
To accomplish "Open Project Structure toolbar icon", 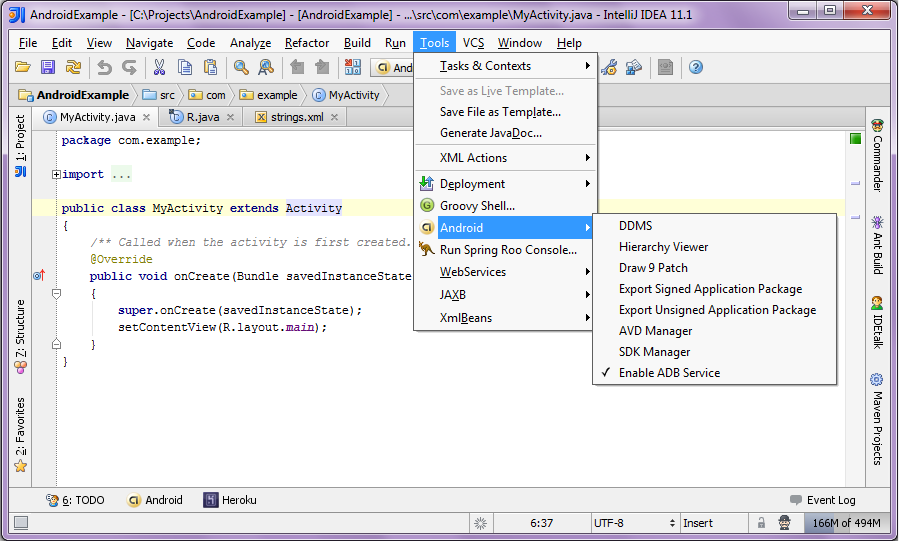I will (x=633, y=68).
